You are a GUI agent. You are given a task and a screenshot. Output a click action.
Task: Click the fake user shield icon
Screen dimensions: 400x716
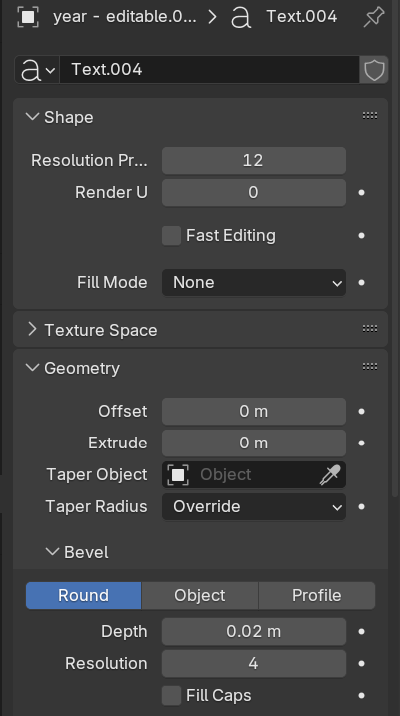pyautogui.click(x=374, y=70)
